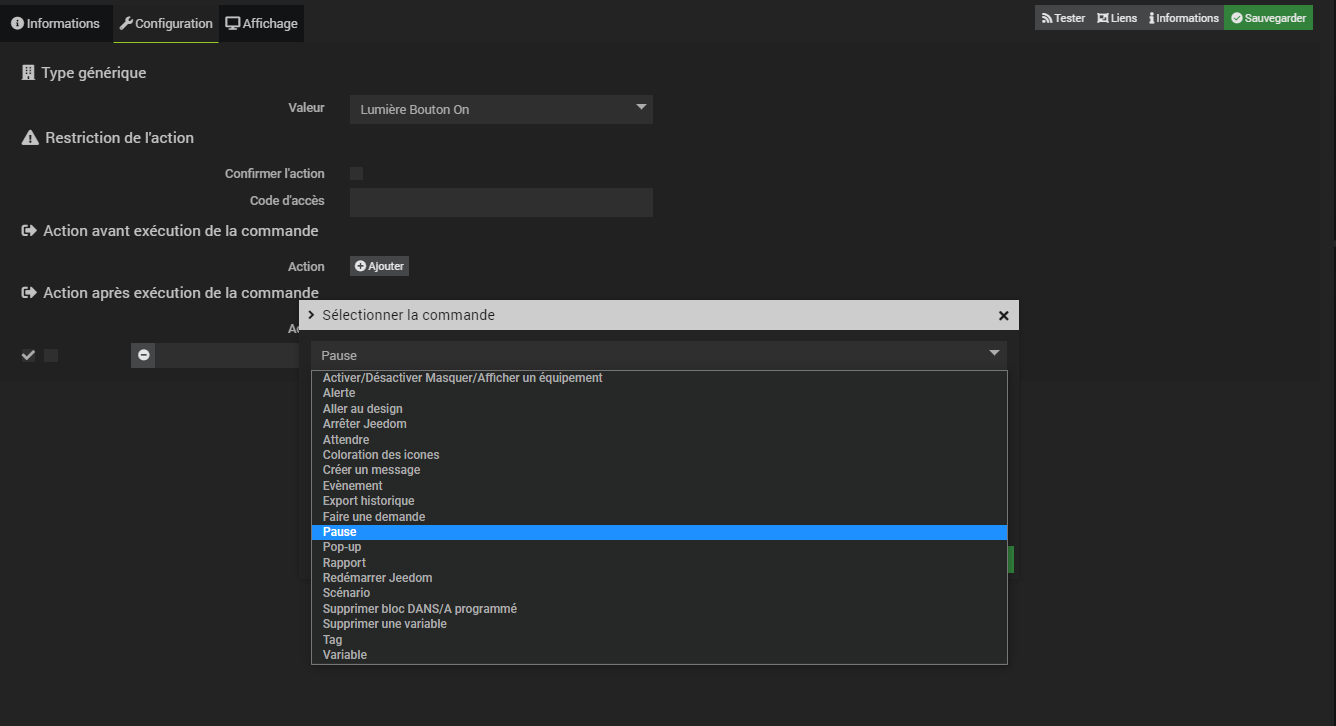Toggle the Confirmer l'action checkbox
Image resolution: width=1336 pixels, height=726 pixels.
tap(356, 173)
